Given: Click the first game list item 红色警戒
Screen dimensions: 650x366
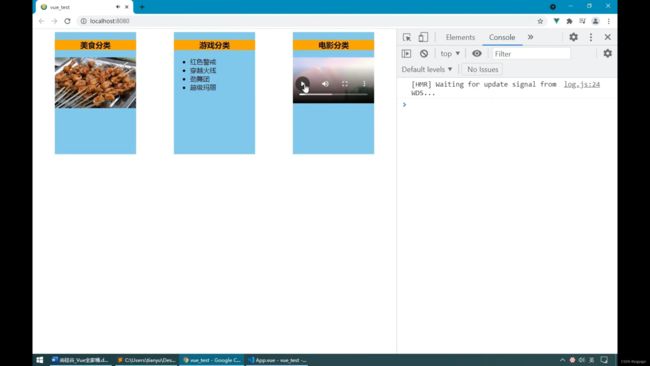Looking at the screenshot, I should 203,62.
